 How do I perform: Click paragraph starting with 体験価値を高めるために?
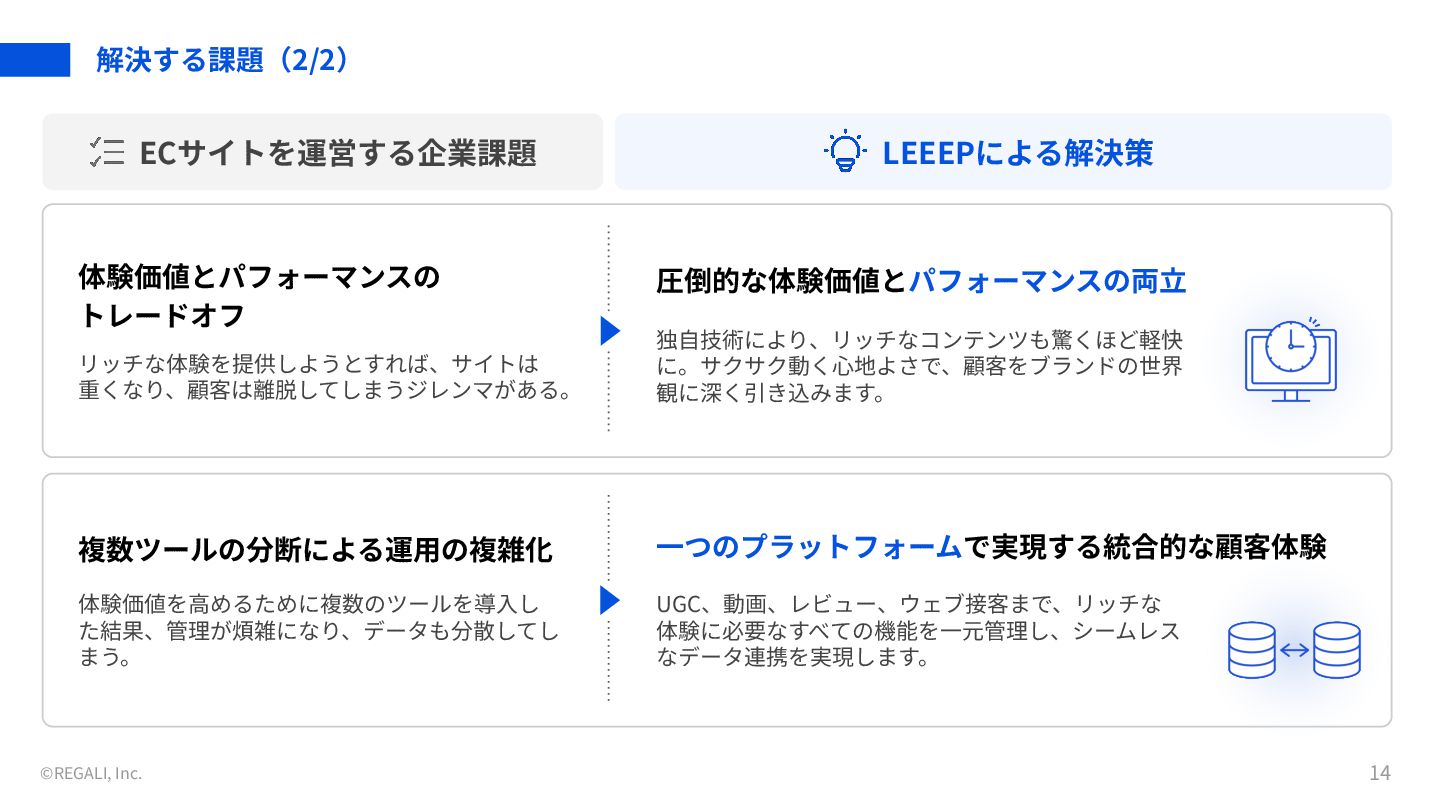tap(318, 631)
